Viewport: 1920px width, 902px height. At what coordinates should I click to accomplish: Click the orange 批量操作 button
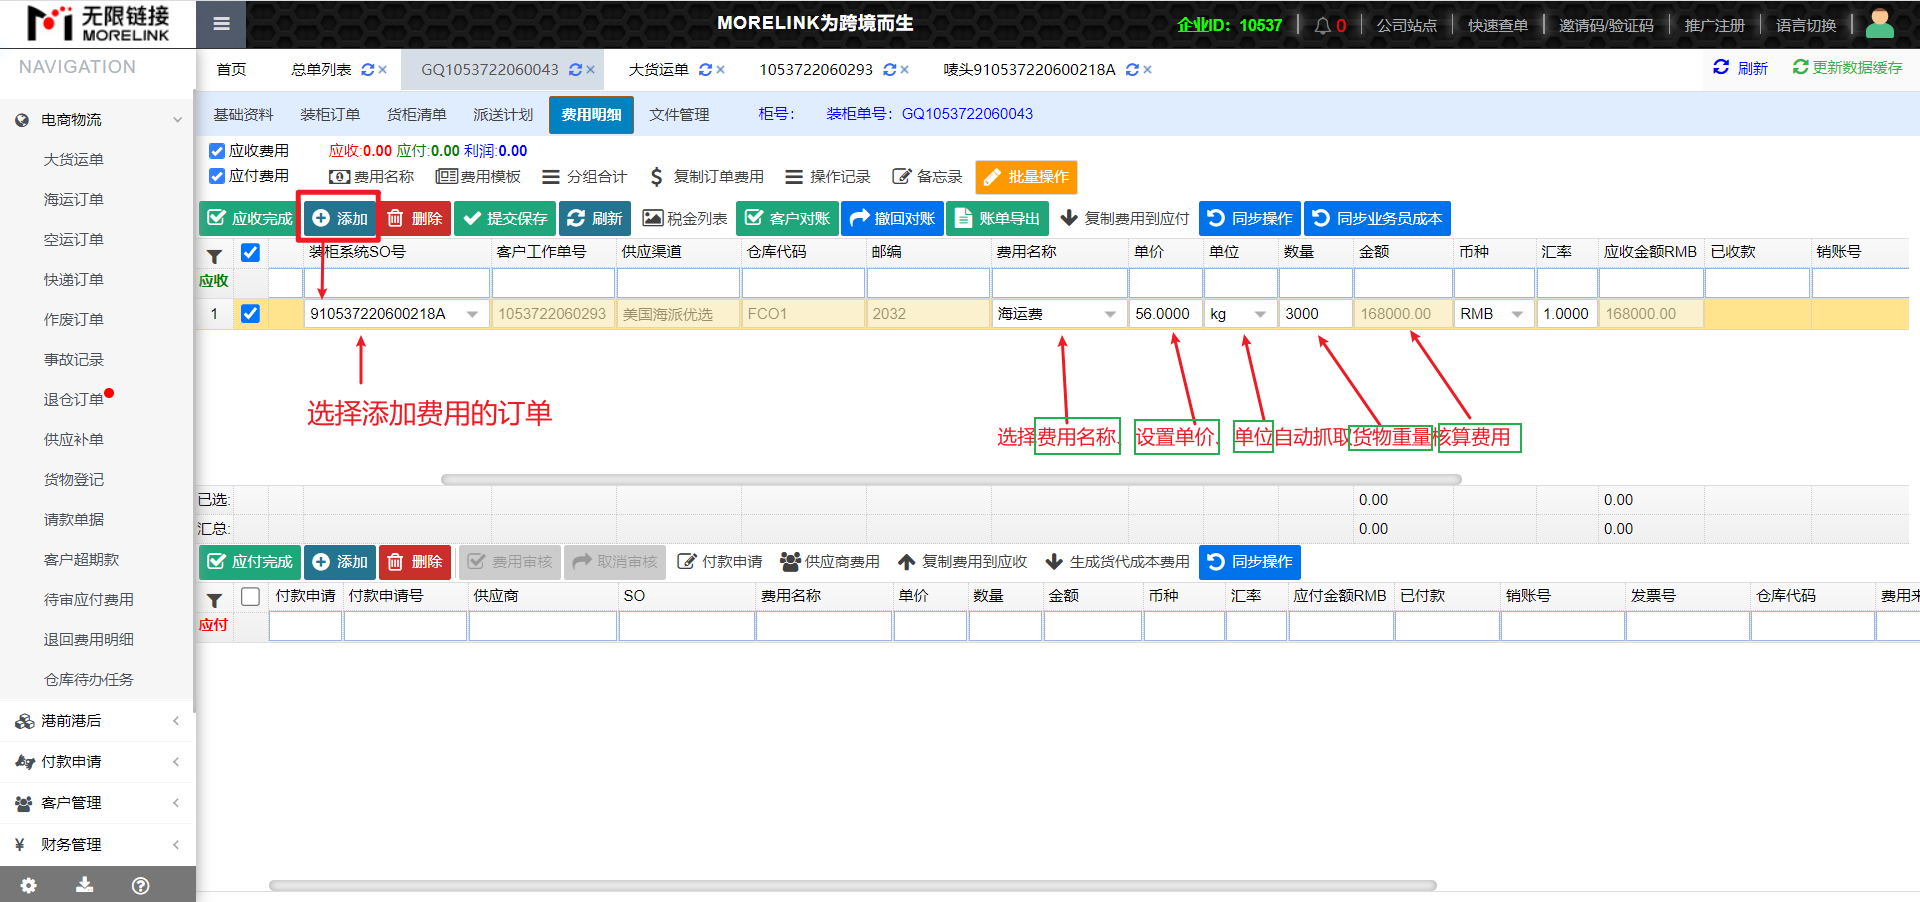point(1026,177)
